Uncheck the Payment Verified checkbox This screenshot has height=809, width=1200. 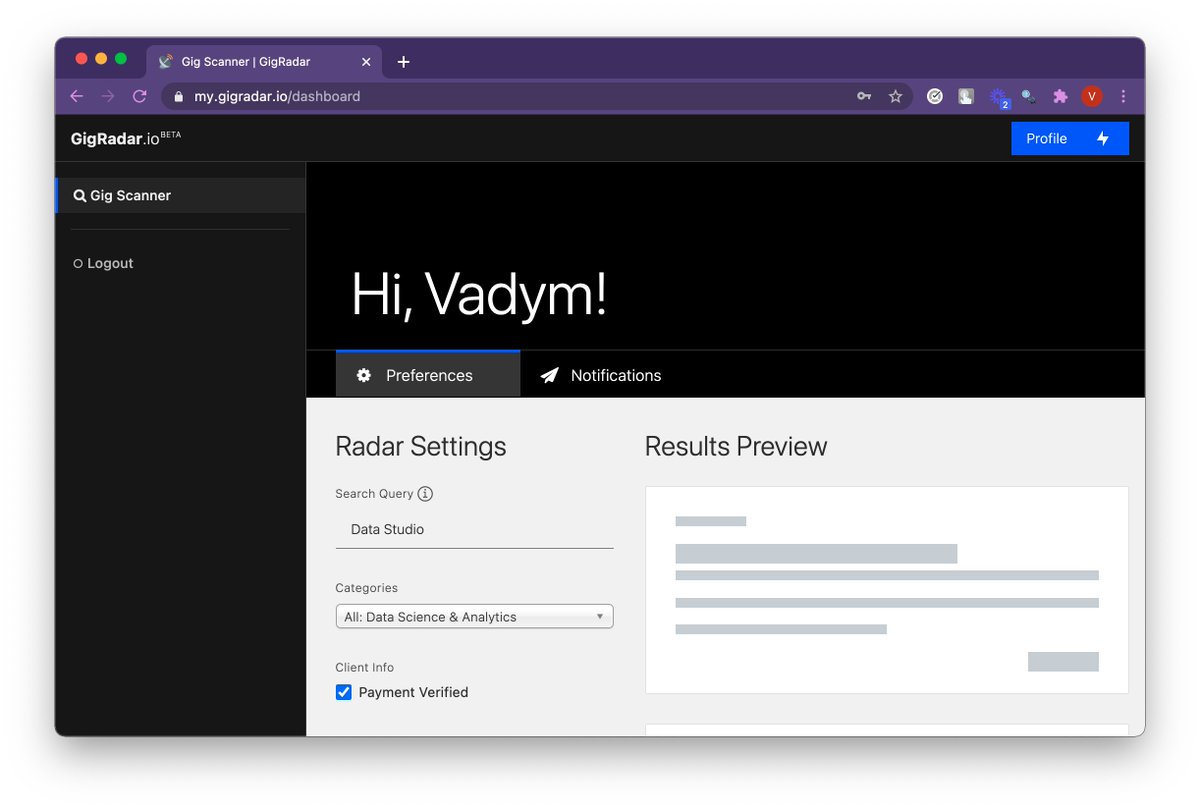(x=344, y=692)
